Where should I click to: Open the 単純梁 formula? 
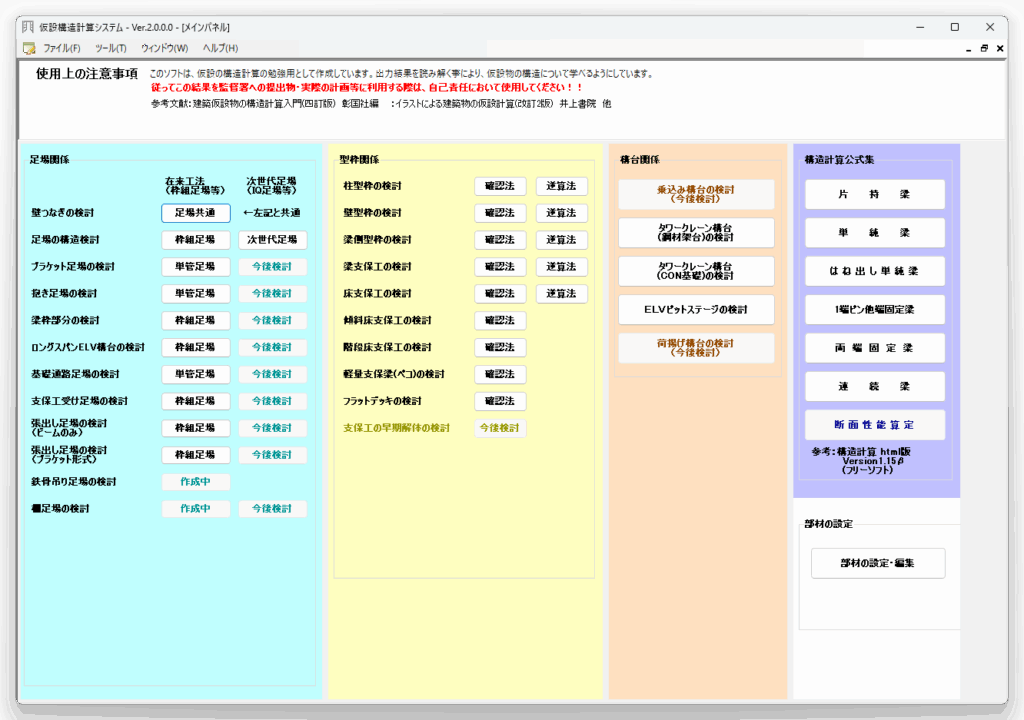point(874,233)
